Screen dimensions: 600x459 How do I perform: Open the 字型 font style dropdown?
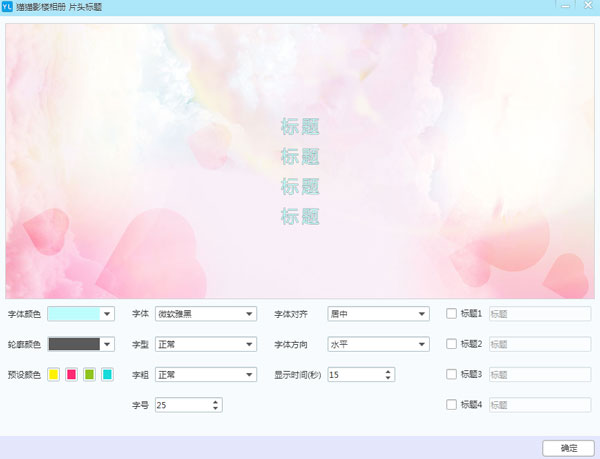206,344
